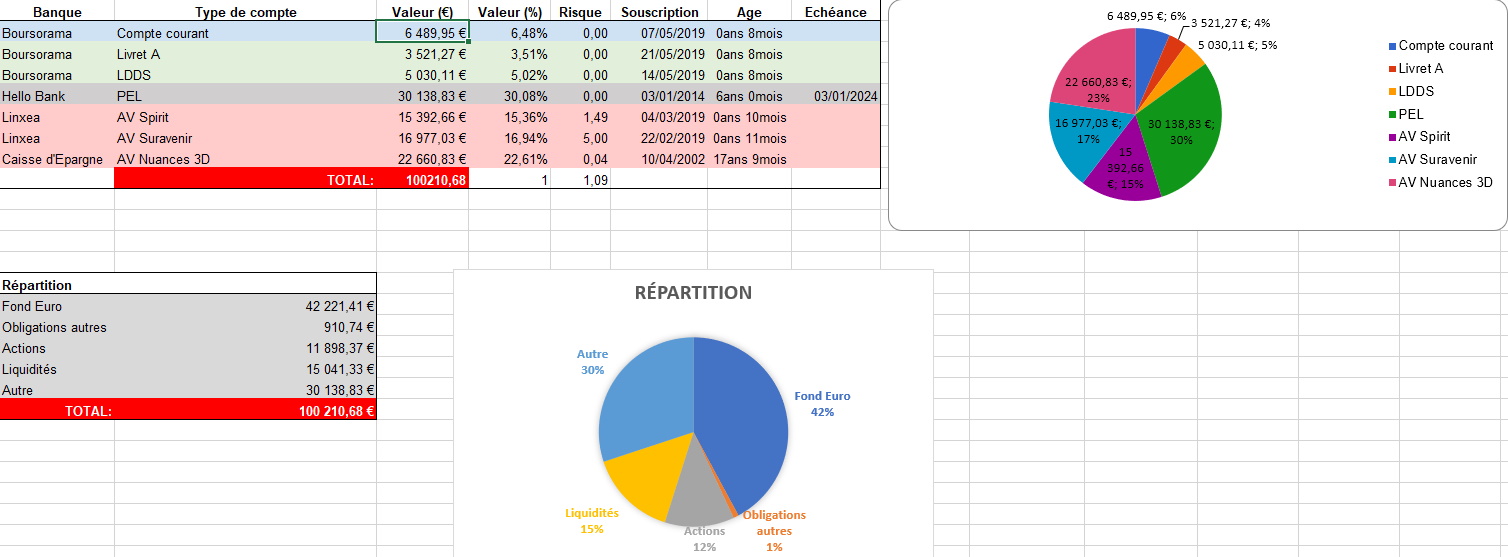1508x557 pixels.
Task: Click the Risque column header
Action: click(x=580, y=12)
